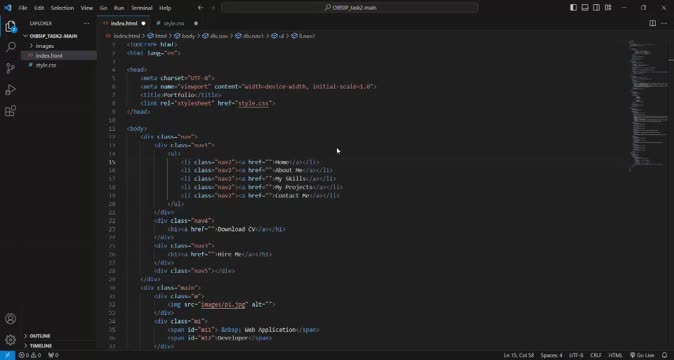Click the HTML language mode indicator
The height and width of the screenshot is (360, 674).
pos(615,355)
